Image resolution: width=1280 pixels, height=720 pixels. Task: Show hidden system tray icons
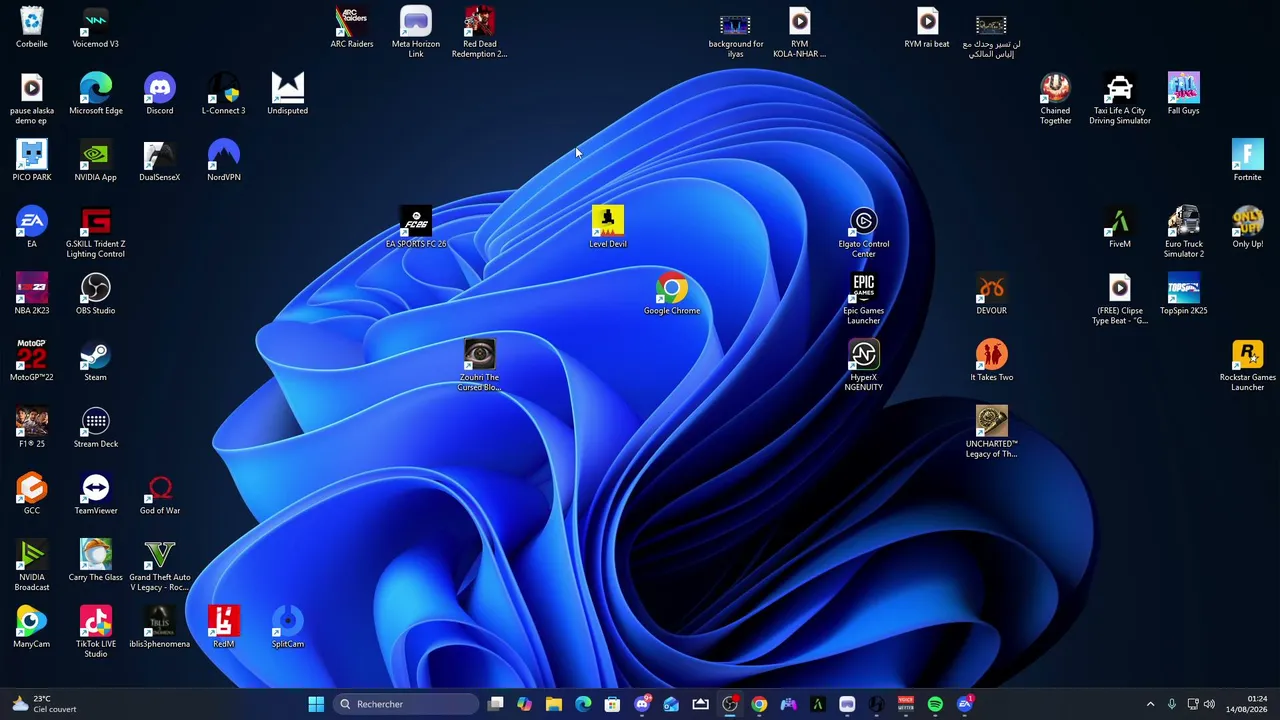[x=1150, y=704]
